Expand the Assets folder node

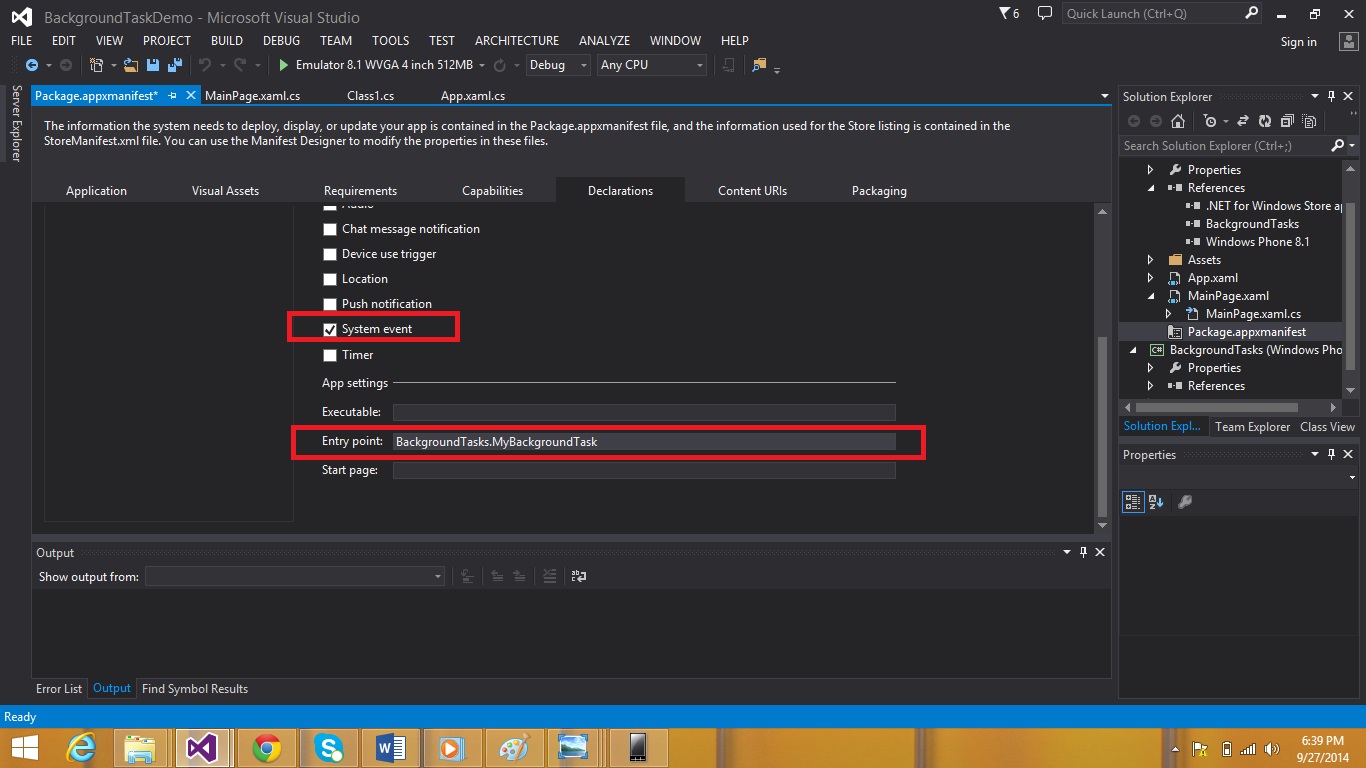pos(1150,260)
